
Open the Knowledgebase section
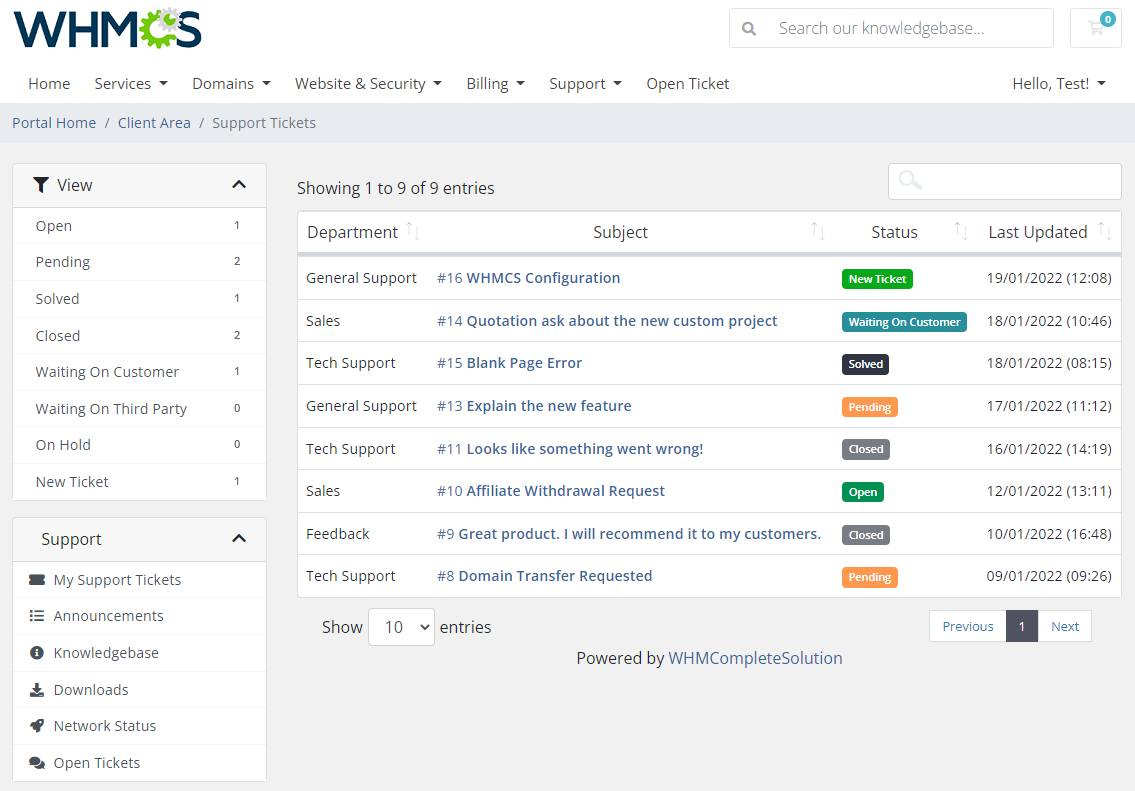pyautogui.click(x=102, y=652)
